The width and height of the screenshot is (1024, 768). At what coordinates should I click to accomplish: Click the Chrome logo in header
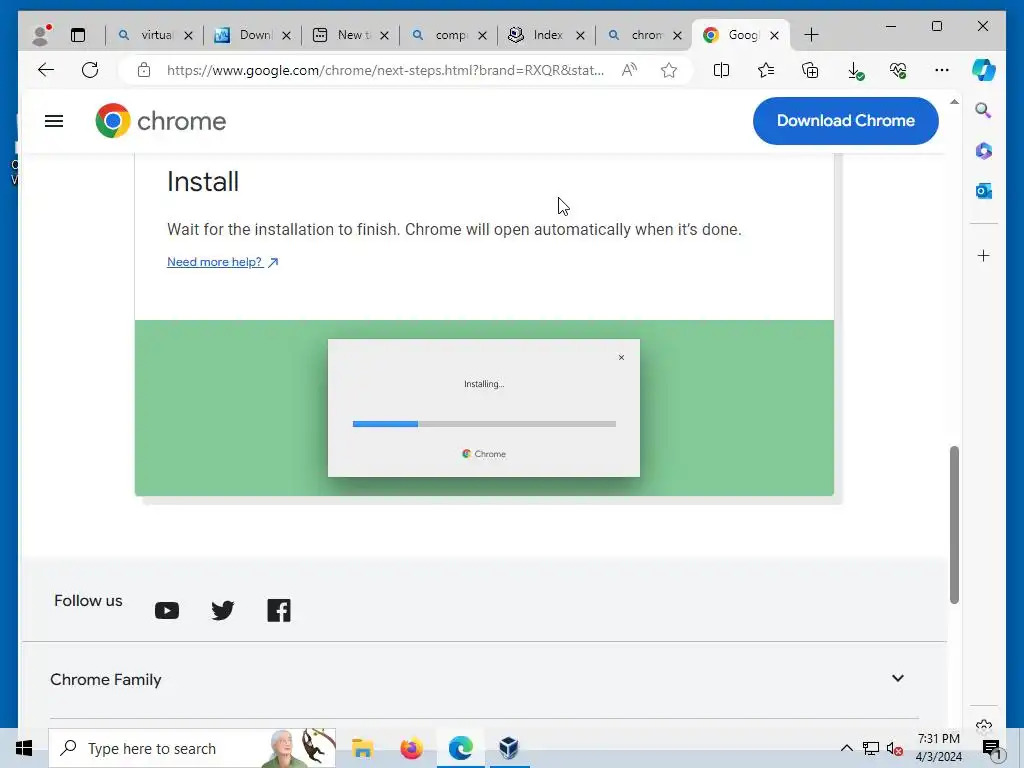click(x=161, y=121)
